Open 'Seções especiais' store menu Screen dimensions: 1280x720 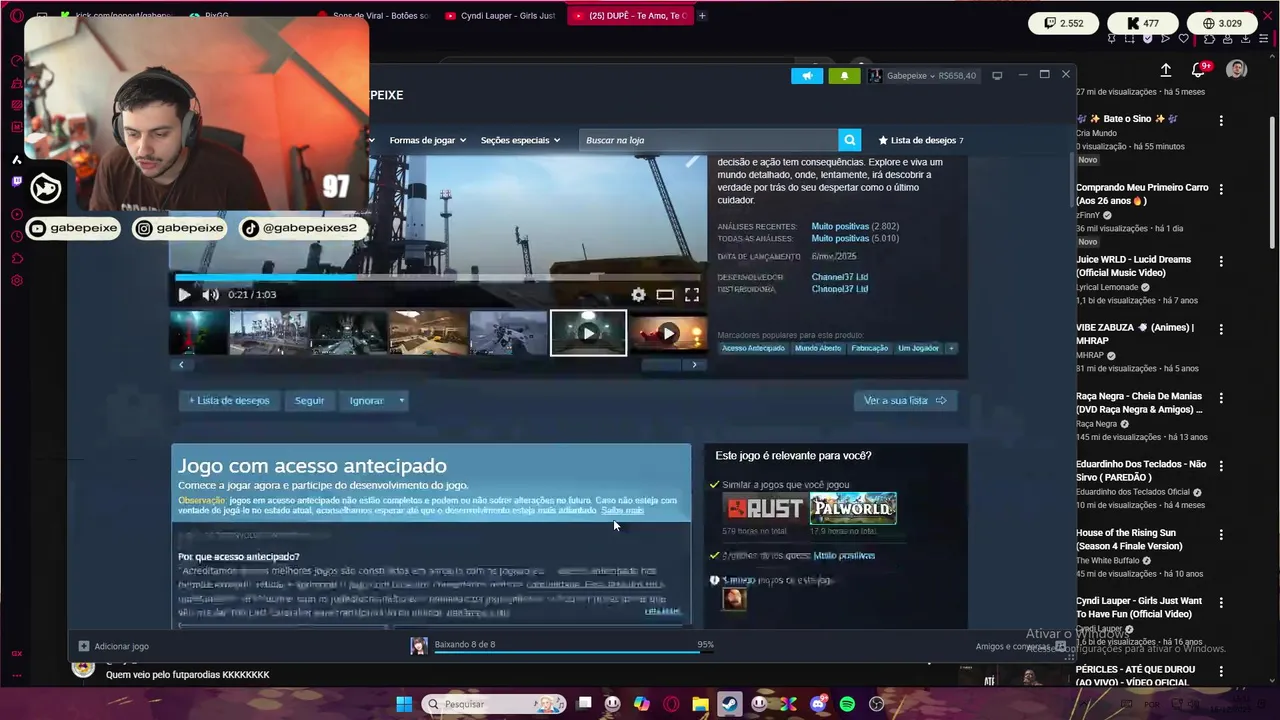[x=520, y=140]
